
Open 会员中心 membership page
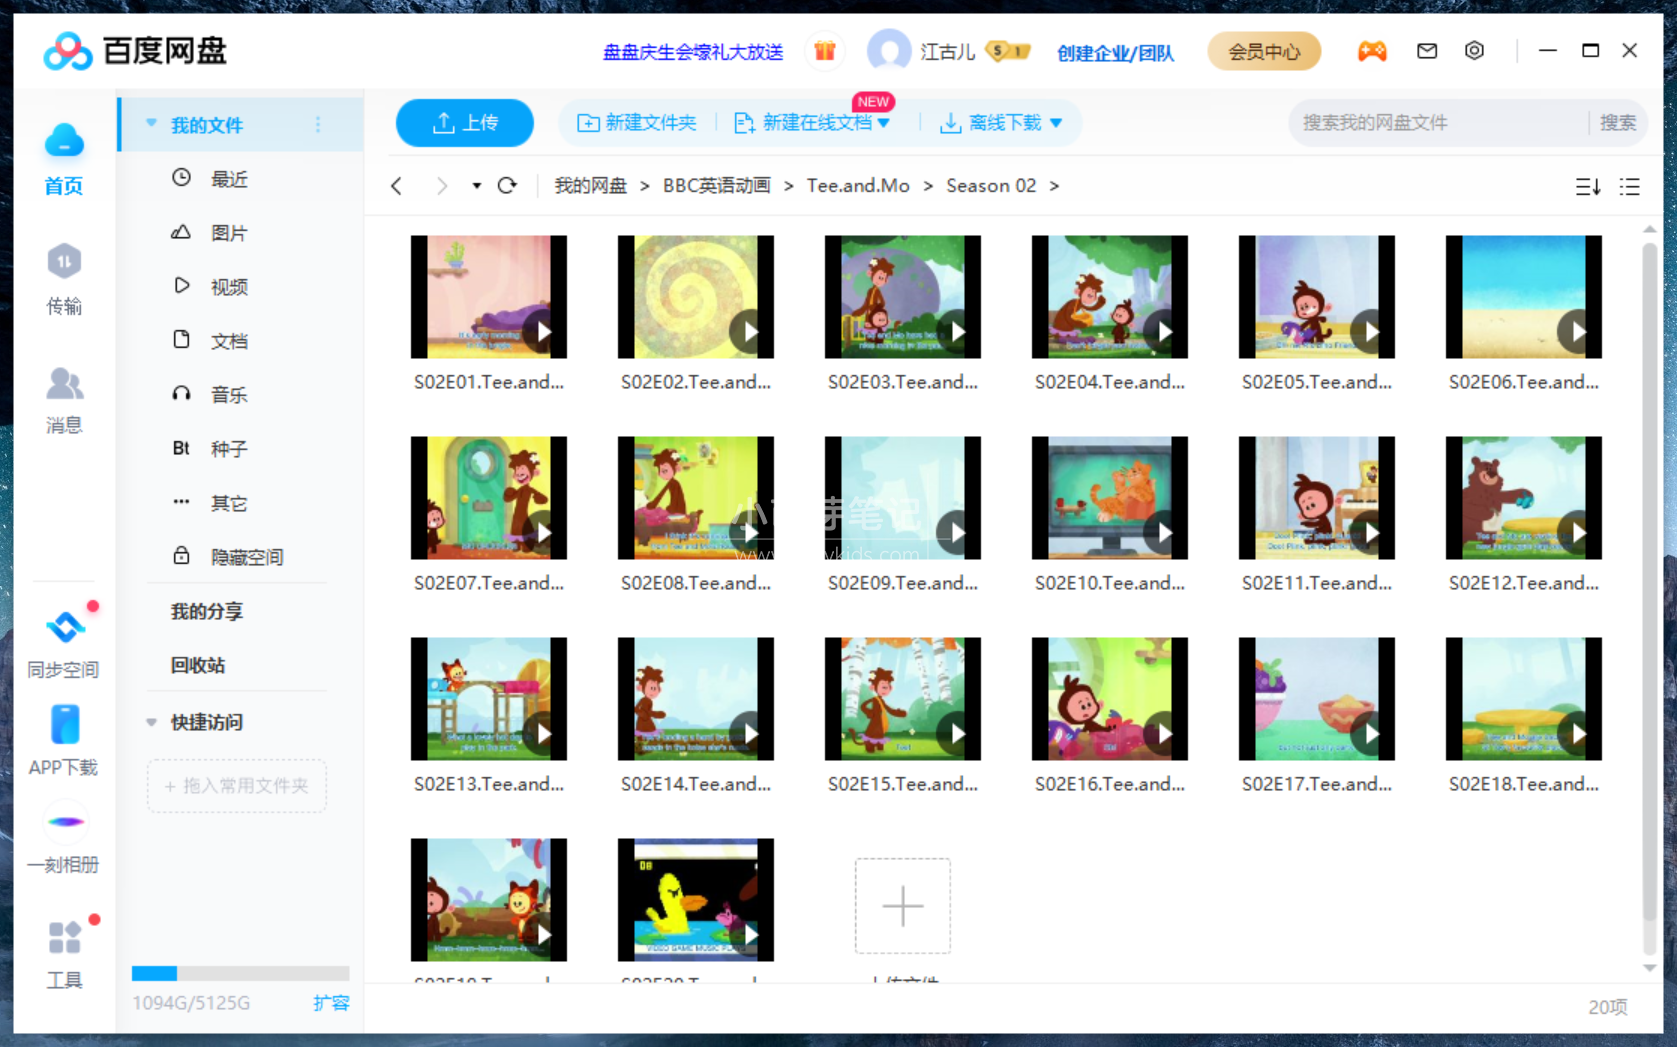[1264, 50]
